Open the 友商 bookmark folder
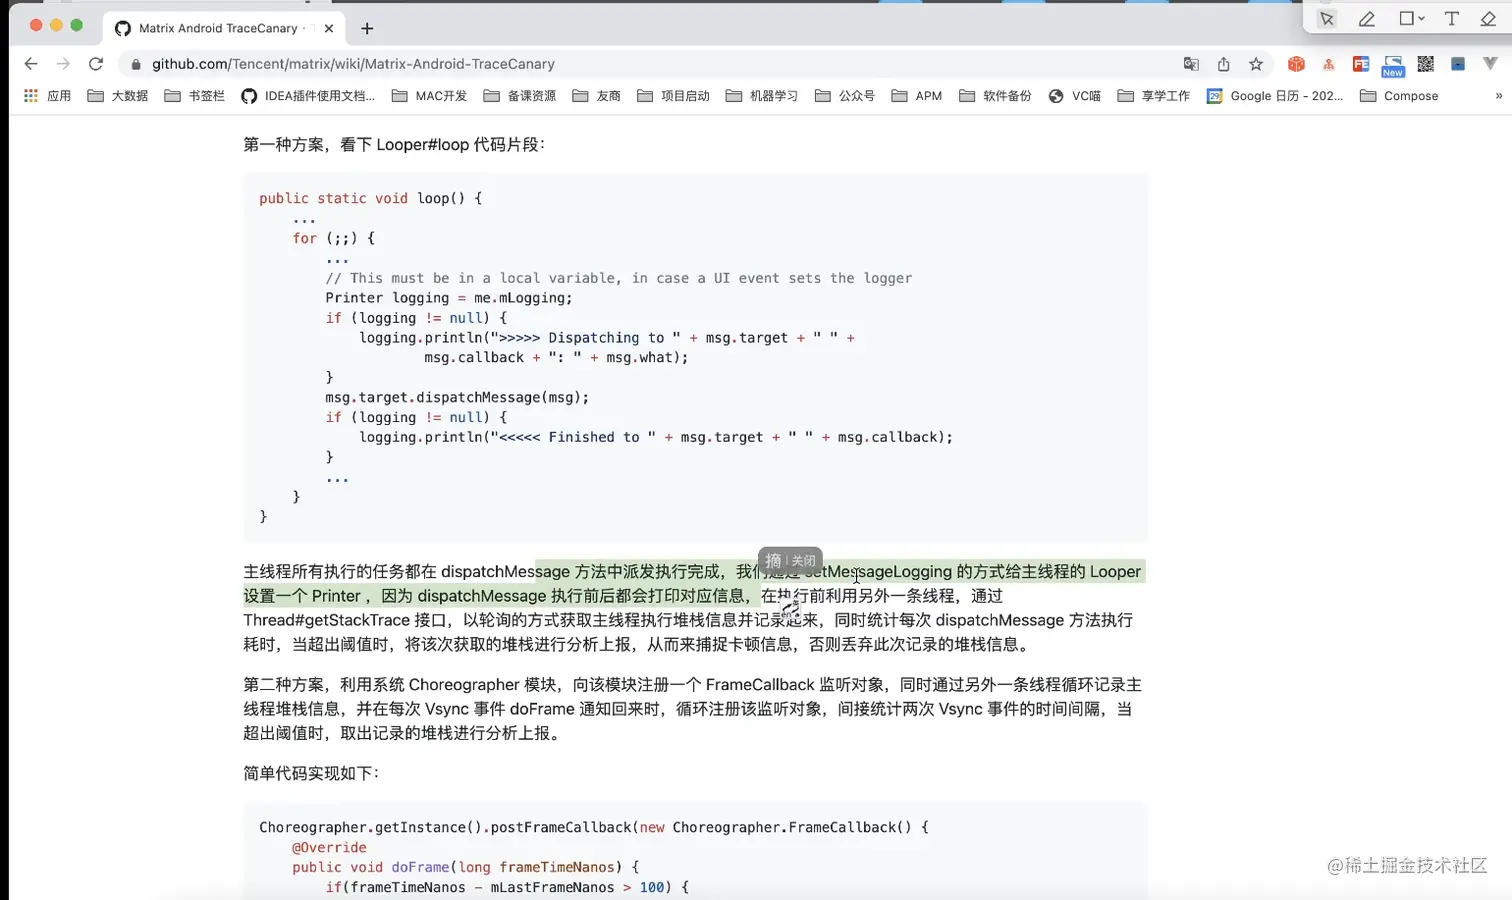Image resolution: width=1512 pixels, height=900 pixels. click(x=596, y=96)
